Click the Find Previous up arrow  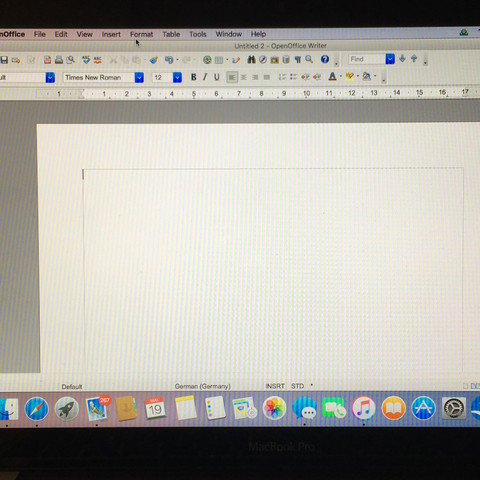click(414, 59)
